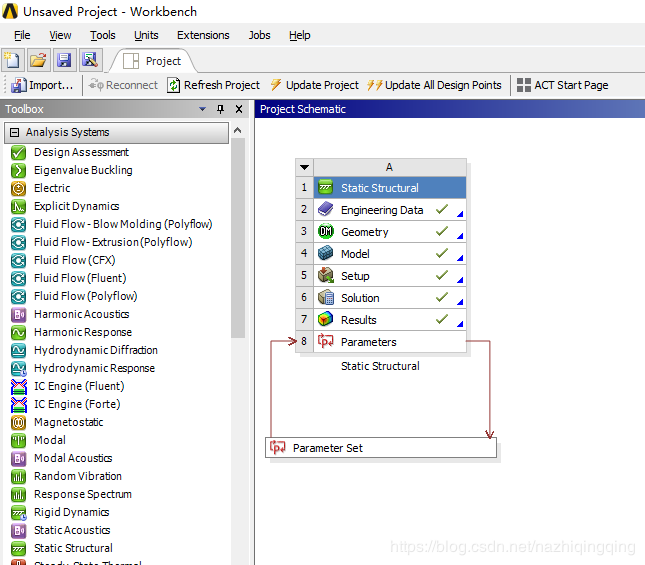Click the Toolbox scrollbar up arrow

(238, 130)
